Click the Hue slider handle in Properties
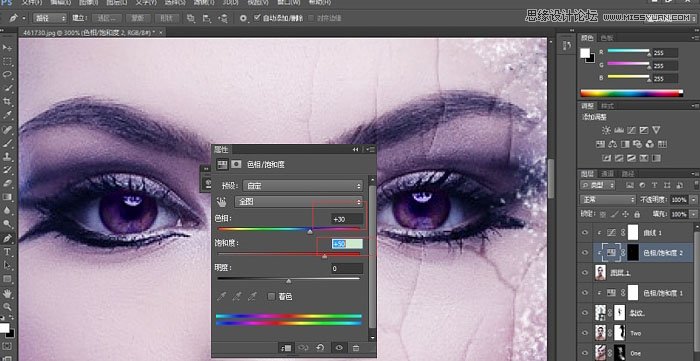 [x=310, y=231]
